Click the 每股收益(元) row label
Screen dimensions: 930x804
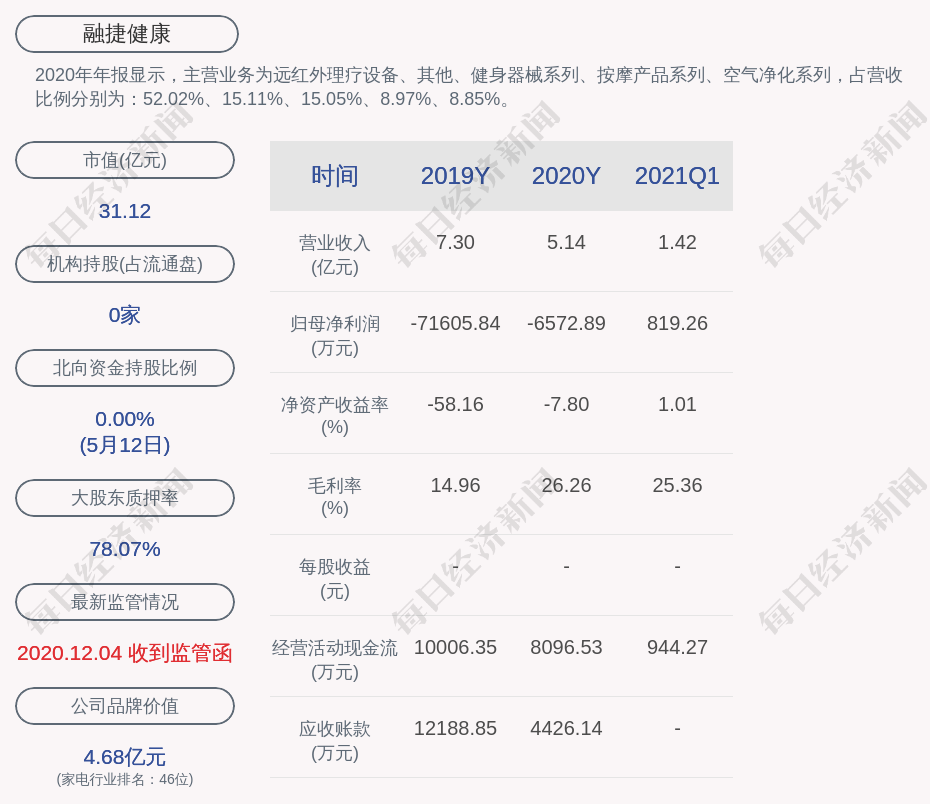click(x=335, y=579)
